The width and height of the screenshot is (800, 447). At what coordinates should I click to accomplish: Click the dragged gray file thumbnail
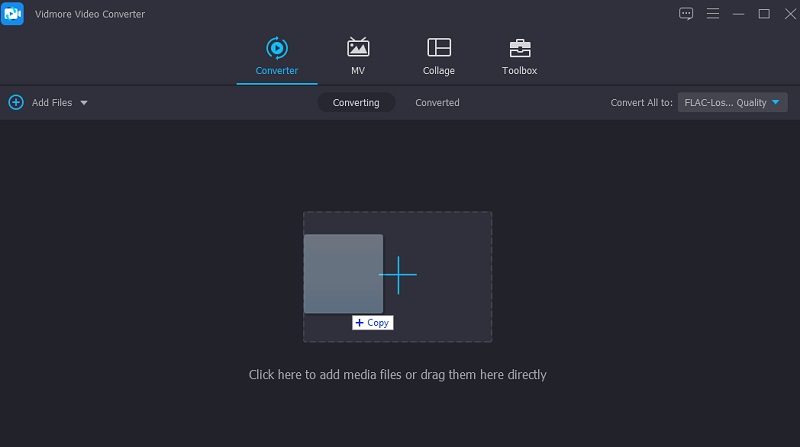(343, 273)
